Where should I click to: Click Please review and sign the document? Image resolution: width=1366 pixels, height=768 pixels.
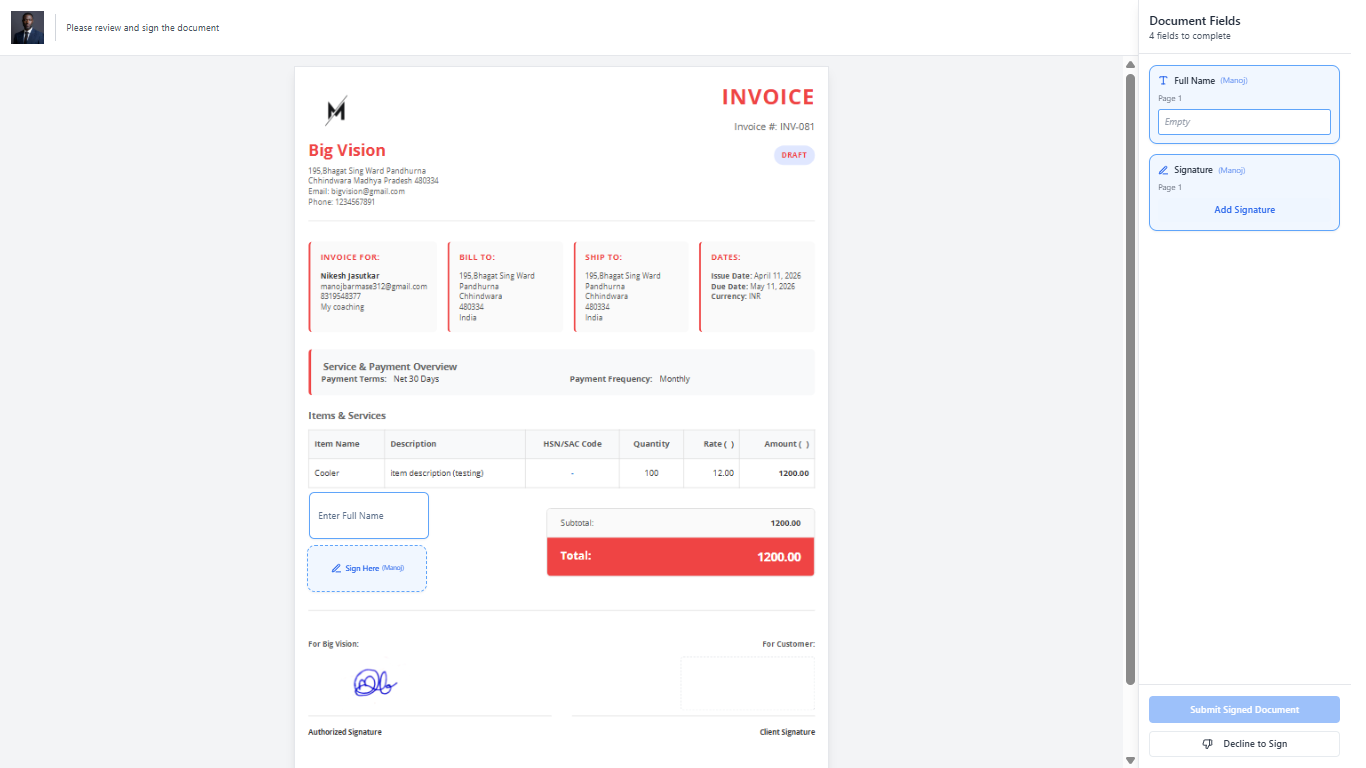click(x=143, y=28)
